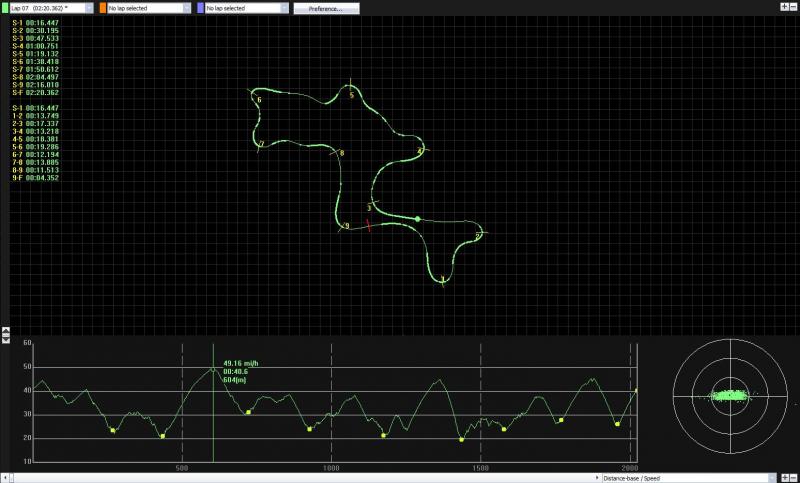The width and height of the screenshot is (800, 483).
Task: Click the G-force scatter plot circle
Action: [730, 396]
